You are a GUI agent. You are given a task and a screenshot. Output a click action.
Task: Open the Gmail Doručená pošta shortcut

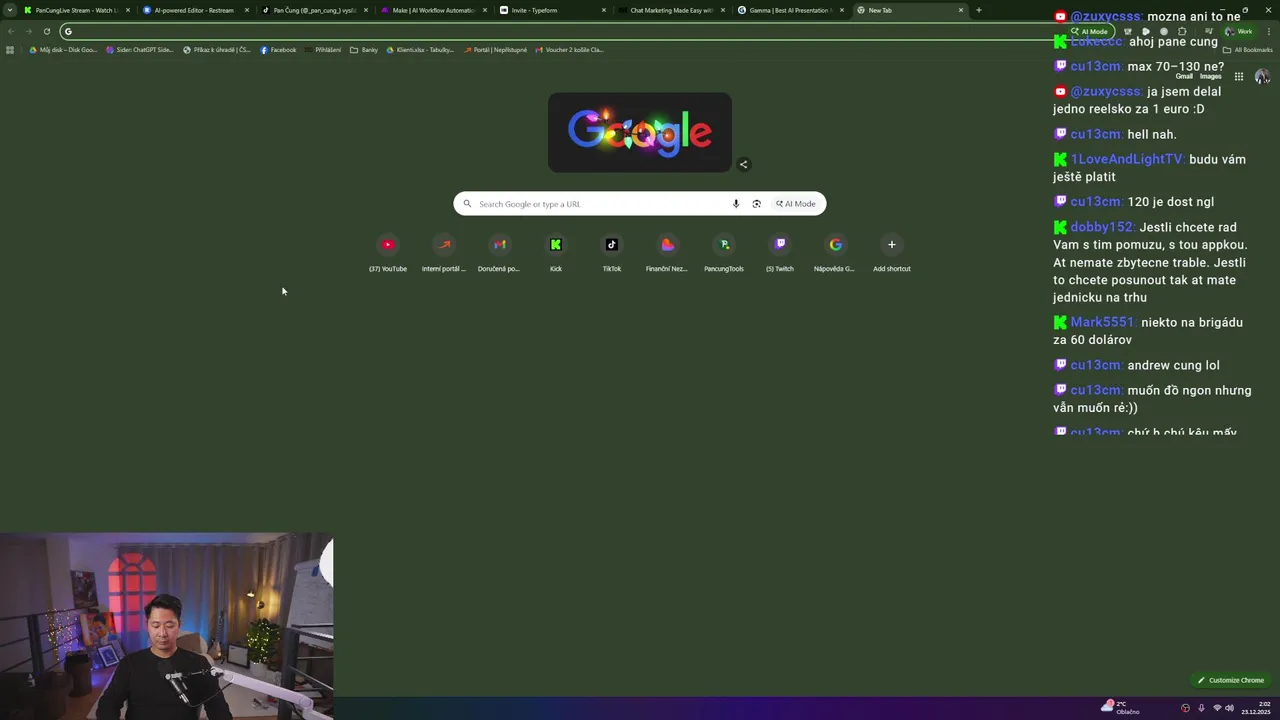tap(499, 253)
